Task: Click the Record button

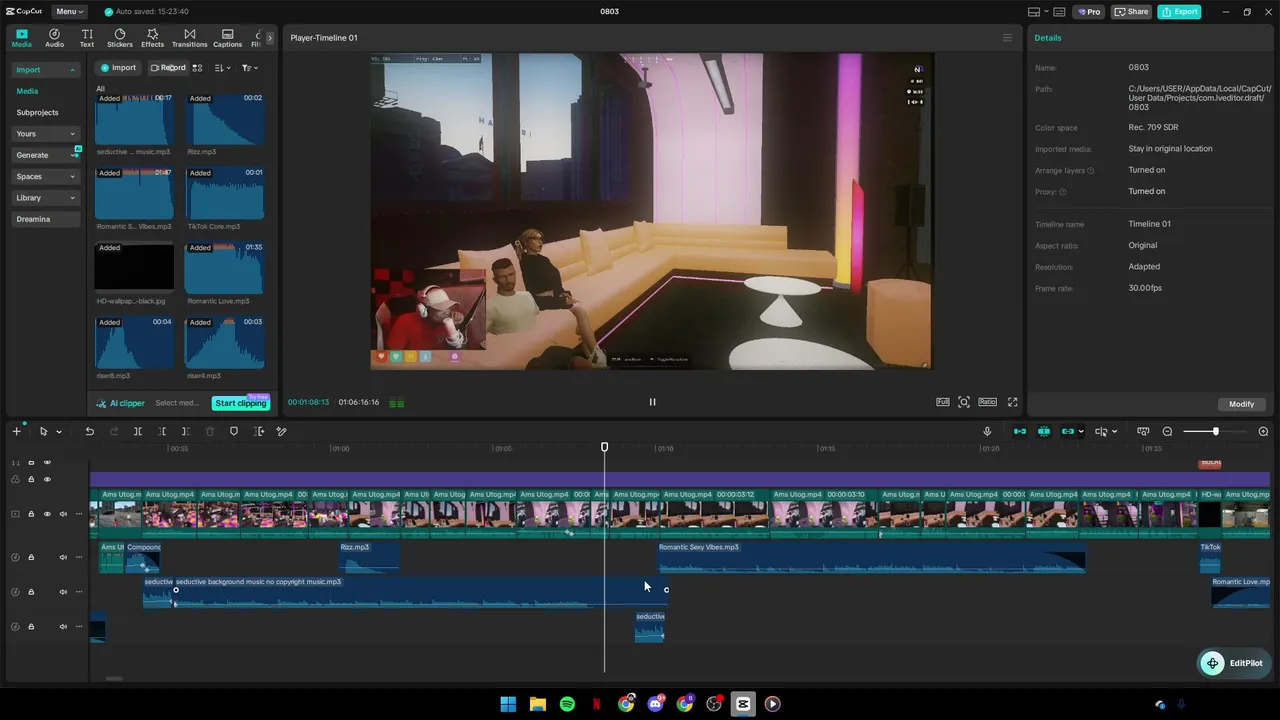Action: tap(168, 68)
